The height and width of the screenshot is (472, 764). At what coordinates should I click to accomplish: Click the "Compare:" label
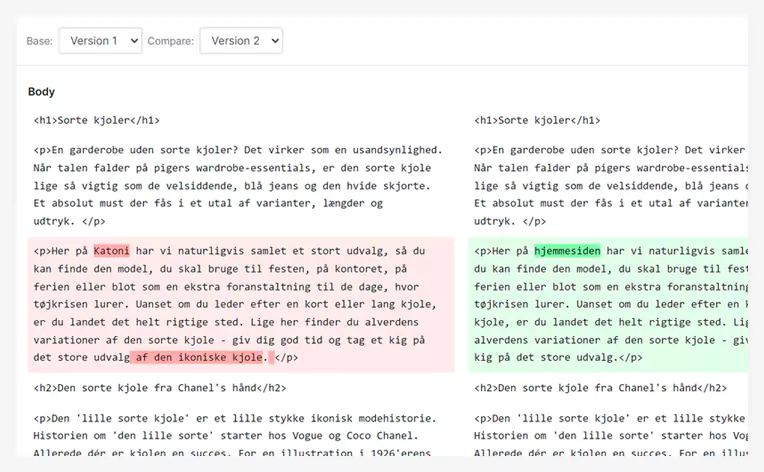170,41
